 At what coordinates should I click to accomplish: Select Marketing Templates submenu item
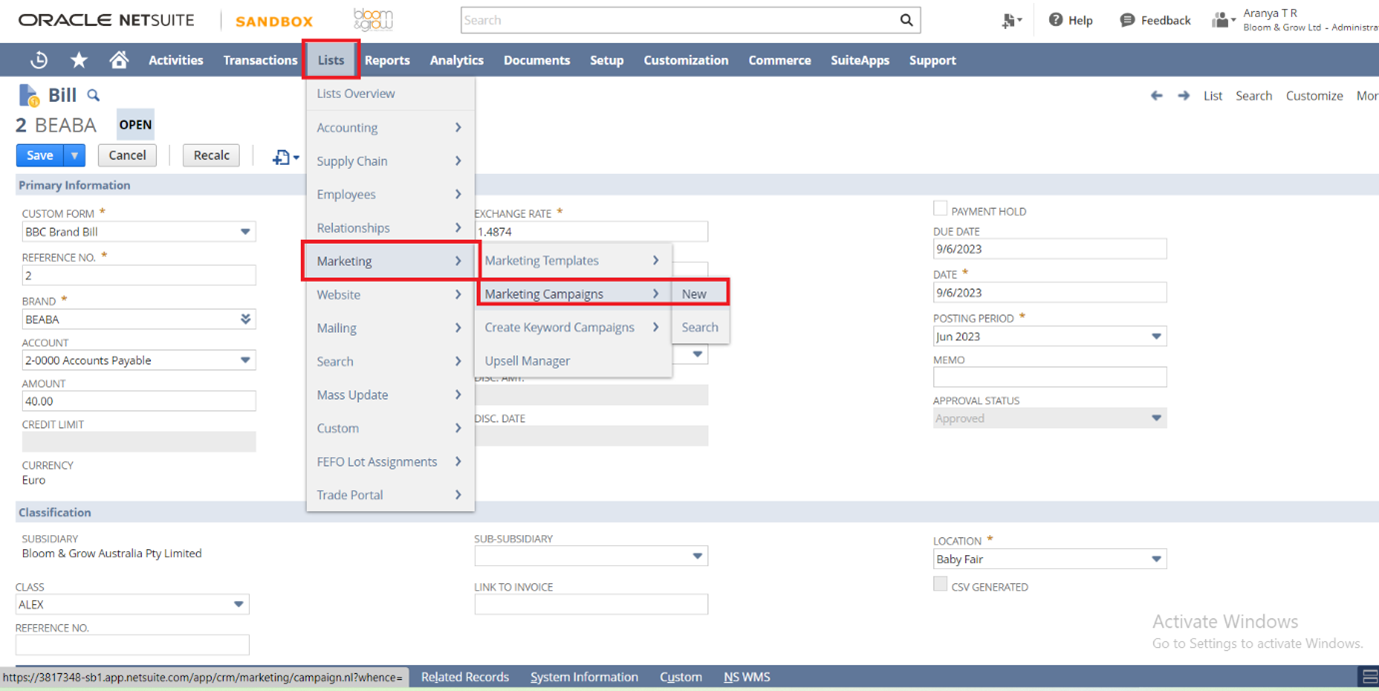click(572, 260)
